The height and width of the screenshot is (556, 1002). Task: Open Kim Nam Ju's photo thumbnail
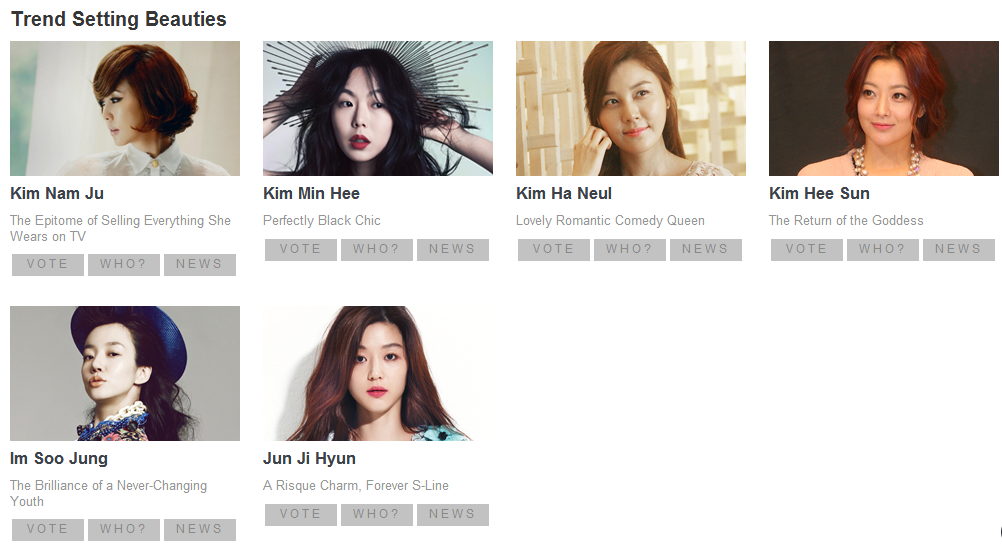click(x=125, y=109)
